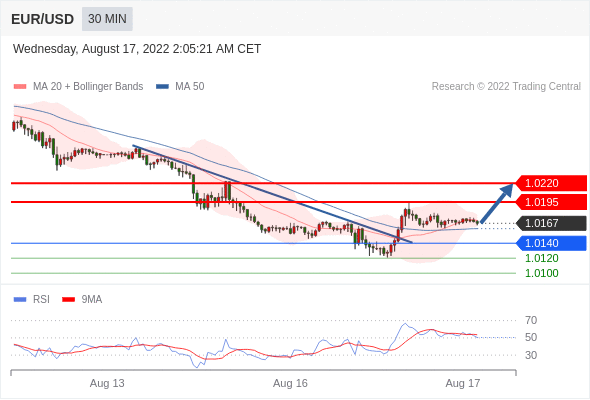Click the blue upward forecast arrow
The image size is (590, 400).
click(x=497, y=203)
